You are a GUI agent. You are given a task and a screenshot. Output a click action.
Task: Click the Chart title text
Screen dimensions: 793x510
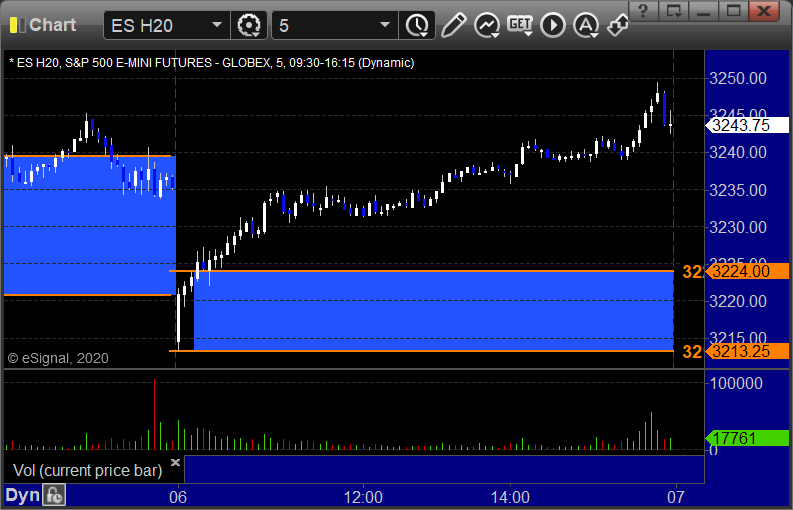(53, 25)
